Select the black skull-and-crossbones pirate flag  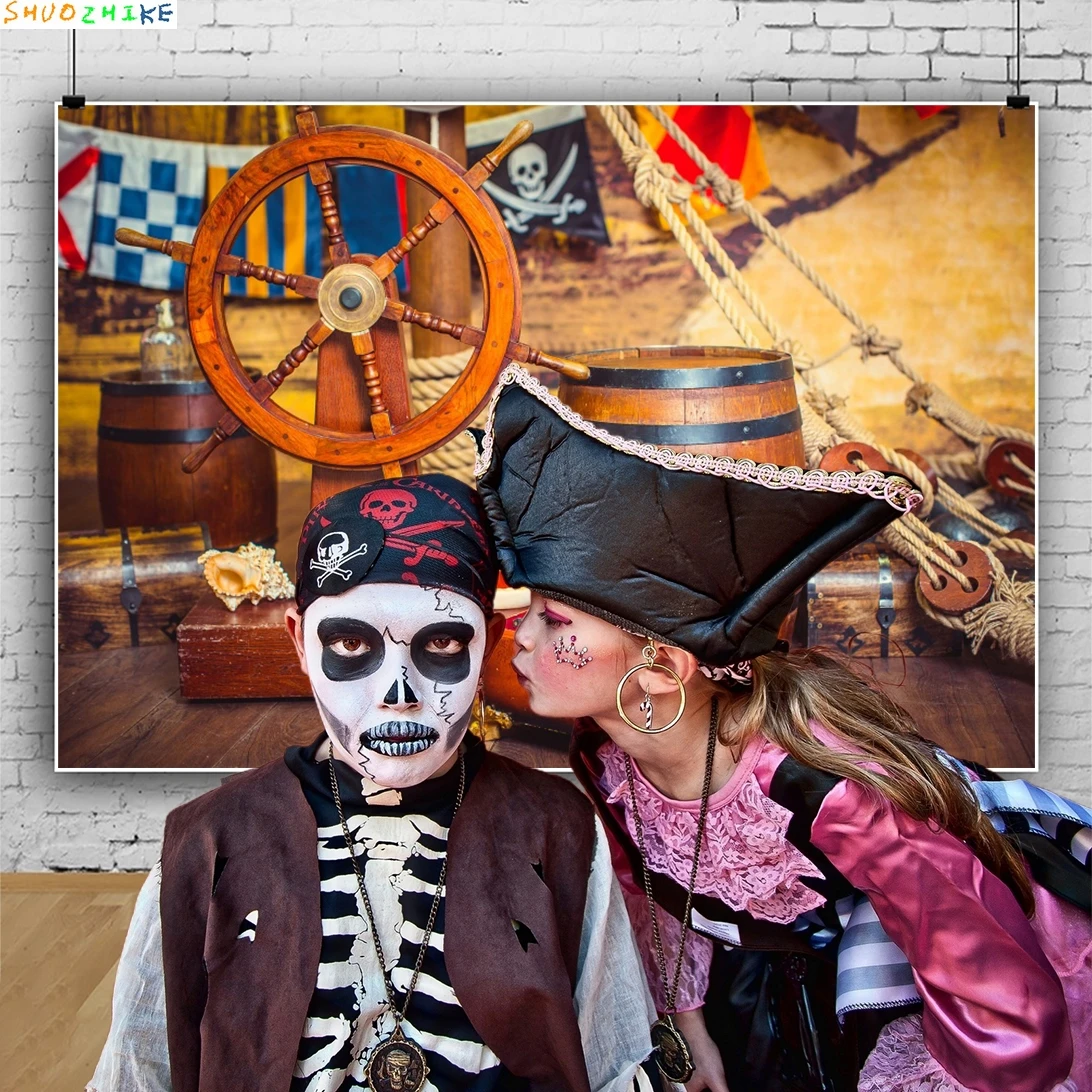535,177
